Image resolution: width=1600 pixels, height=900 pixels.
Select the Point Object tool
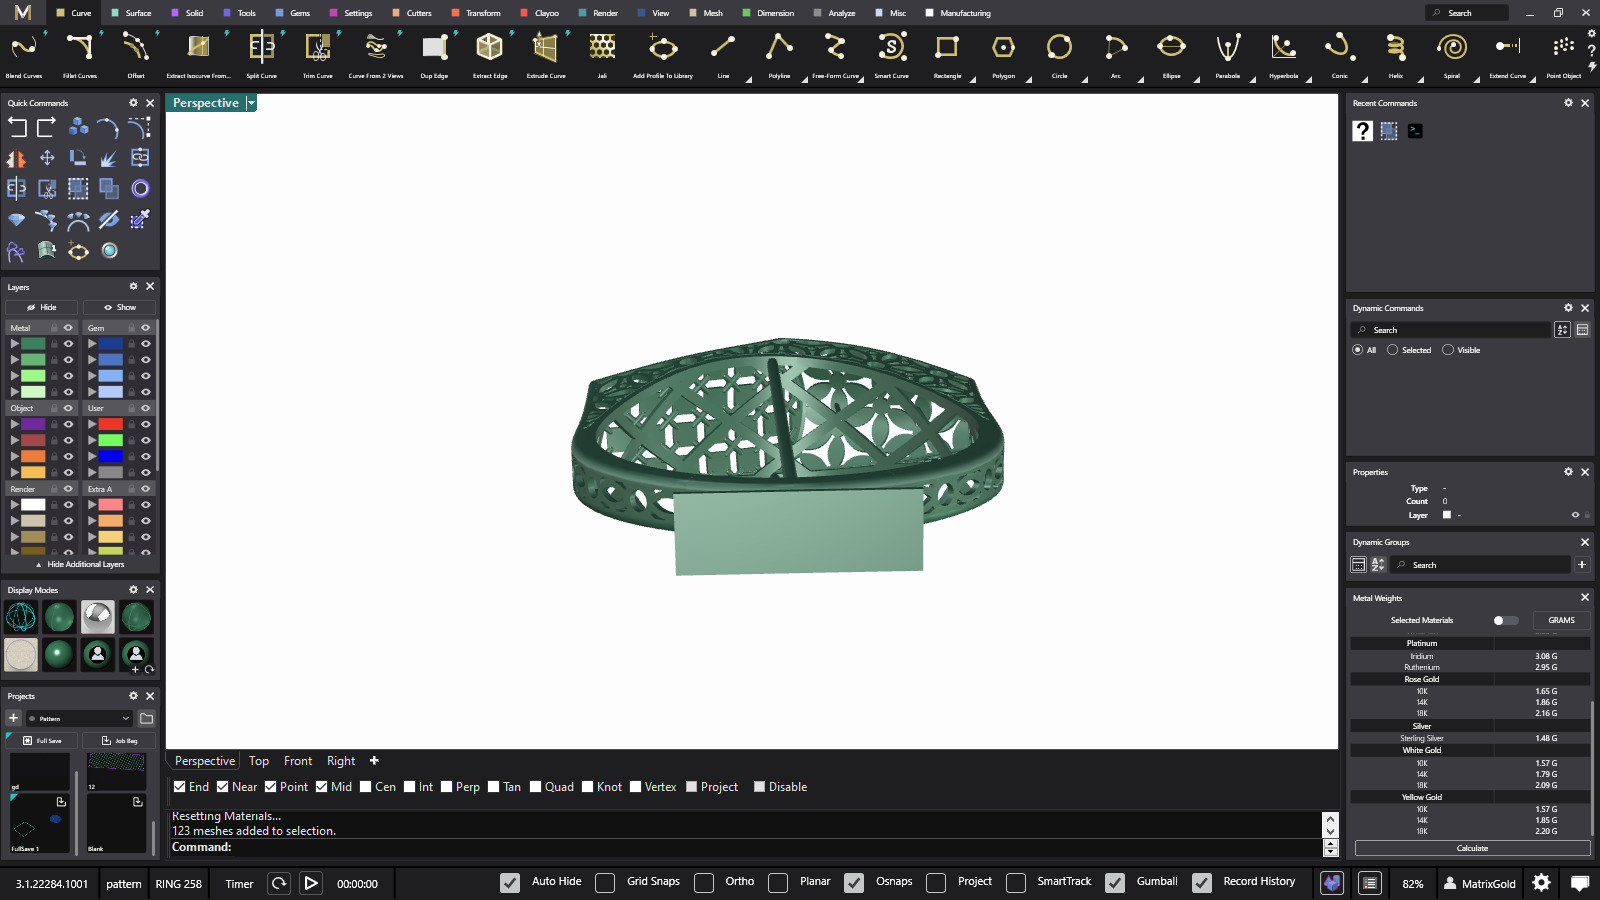(x=1564, y=53)
